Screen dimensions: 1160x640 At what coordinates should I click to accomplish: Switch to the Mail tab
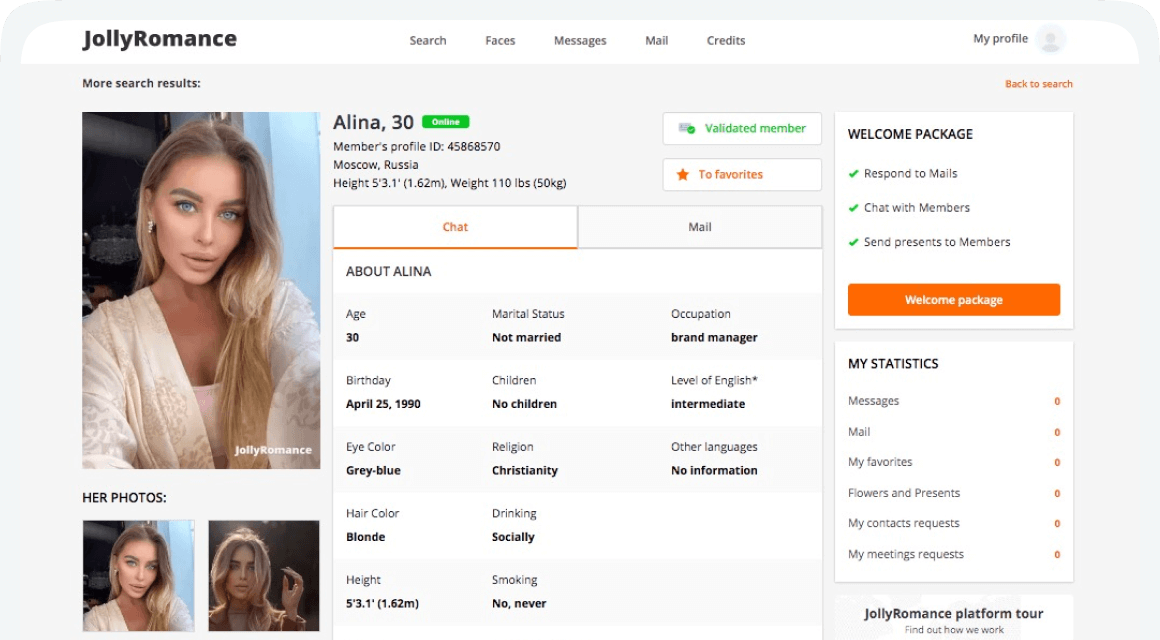(700, 227)
